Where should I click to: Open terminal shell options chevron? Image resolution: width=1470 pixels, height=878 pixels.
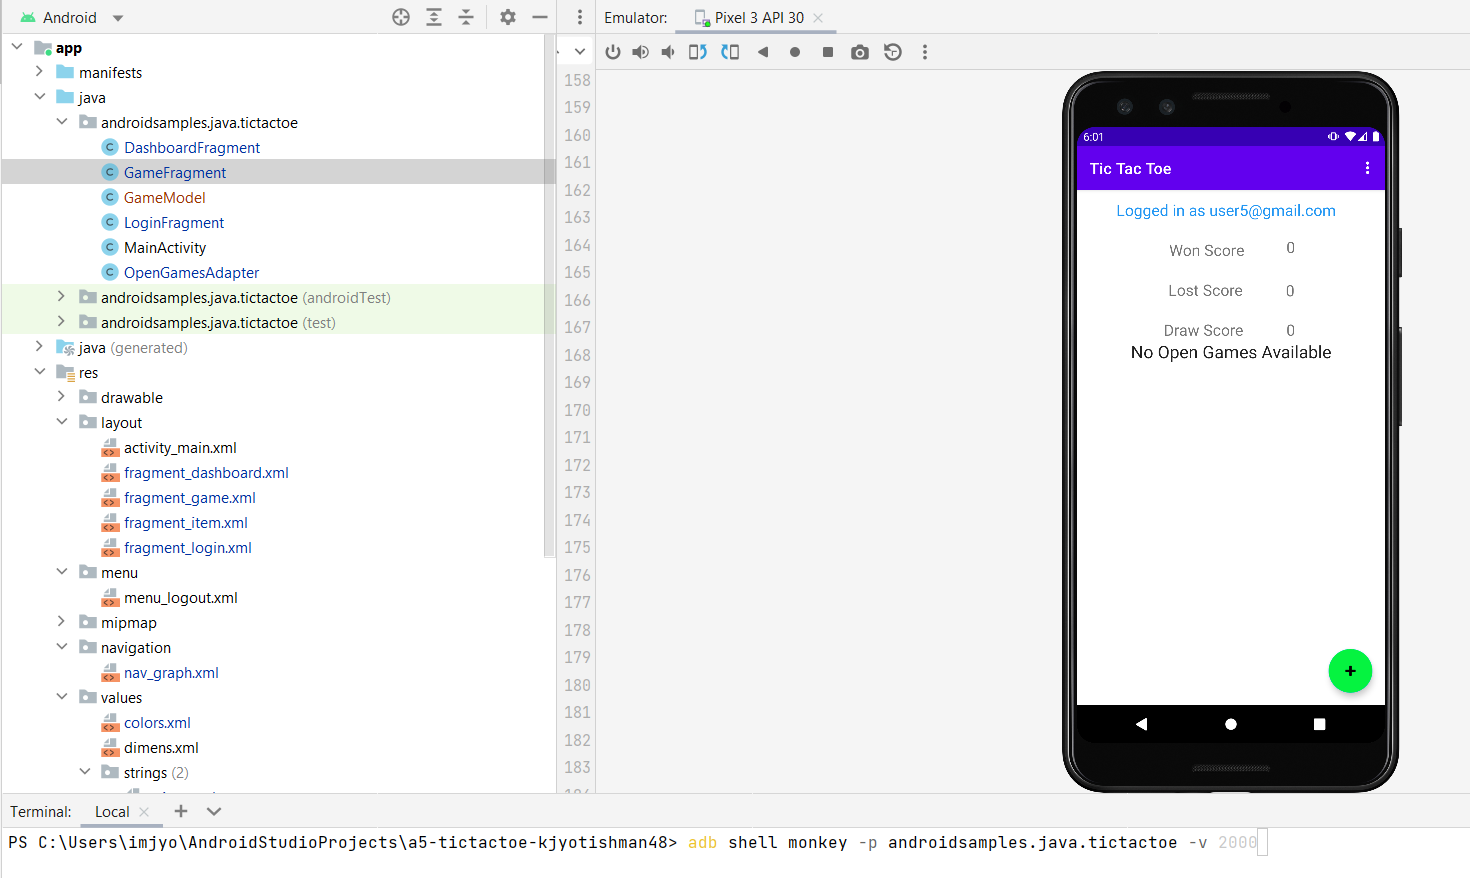pyautogui.click(x=214, y=811)
